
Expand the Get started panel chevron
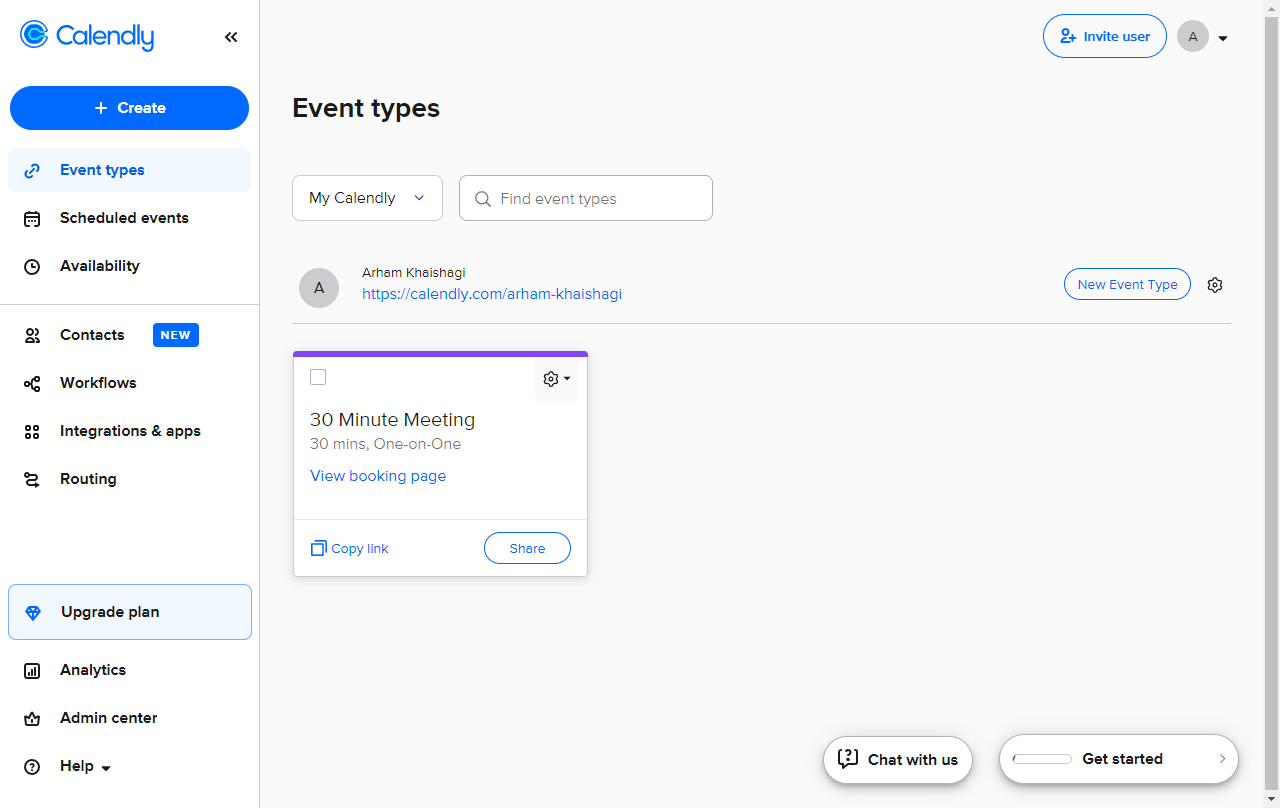tap(1222, 759)
